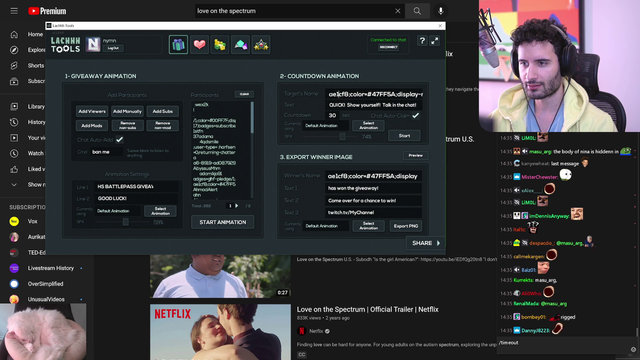Select Animation for export winner image
Image resolution: width=640 pixels, height=360 pixels.
368,226
